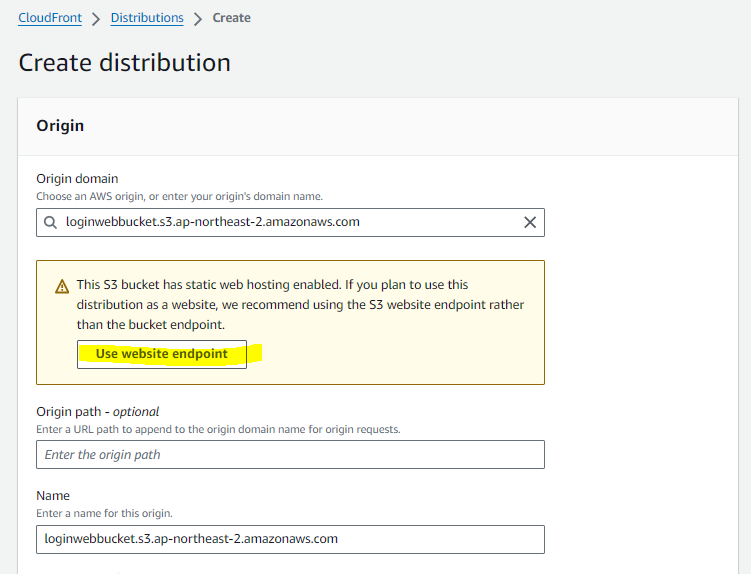Click 'Choose an AWS origin' helper text
This screenshot has height=574, width=751.
tap(180, 196)
